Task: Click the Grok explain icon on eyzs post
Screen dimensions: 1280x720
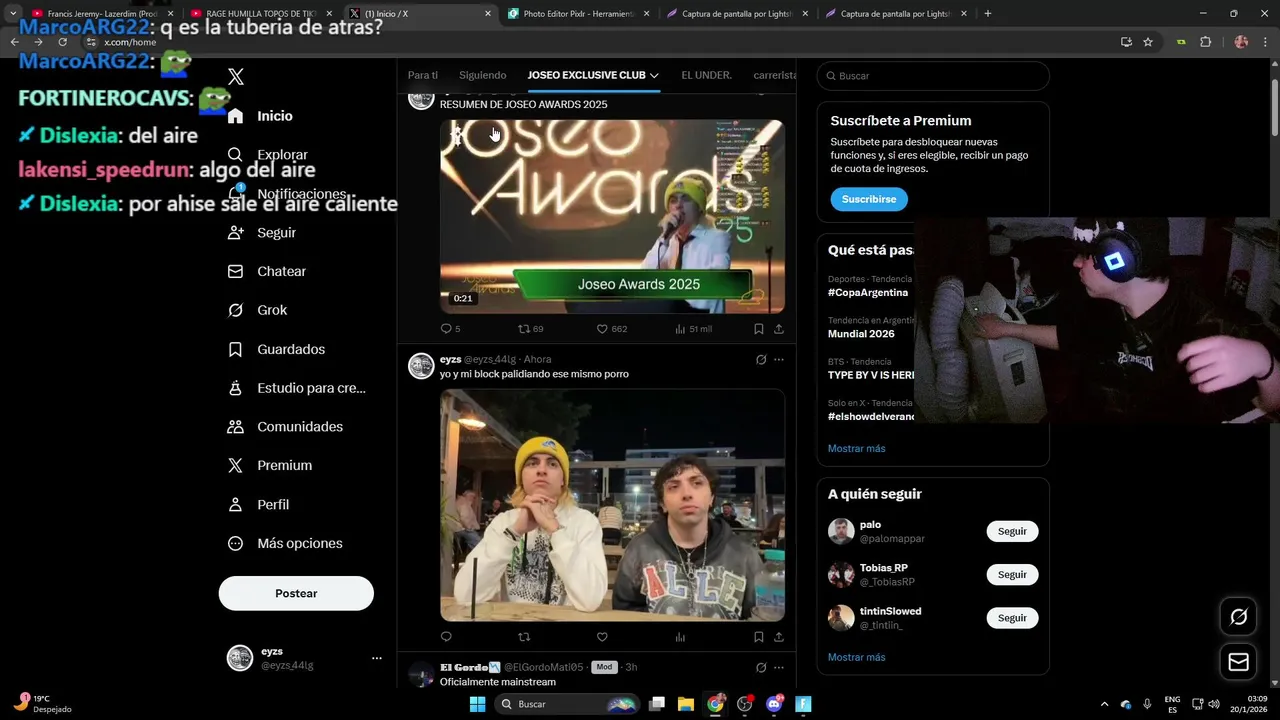Action: pos(761,360)
